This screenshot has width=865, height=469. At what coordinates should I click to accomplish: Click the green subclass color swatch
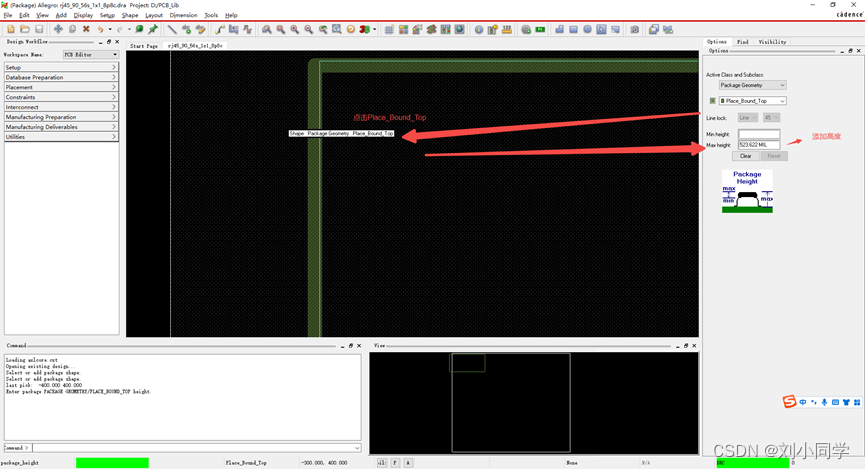coord(713,101)
